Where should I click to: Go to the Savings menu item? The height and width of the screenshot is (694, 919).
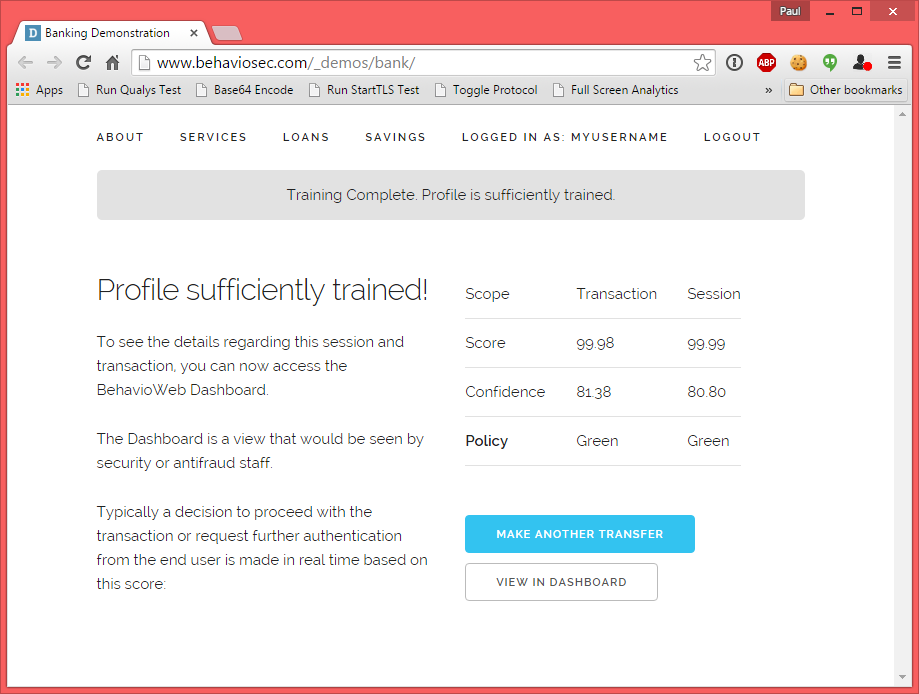395,137
